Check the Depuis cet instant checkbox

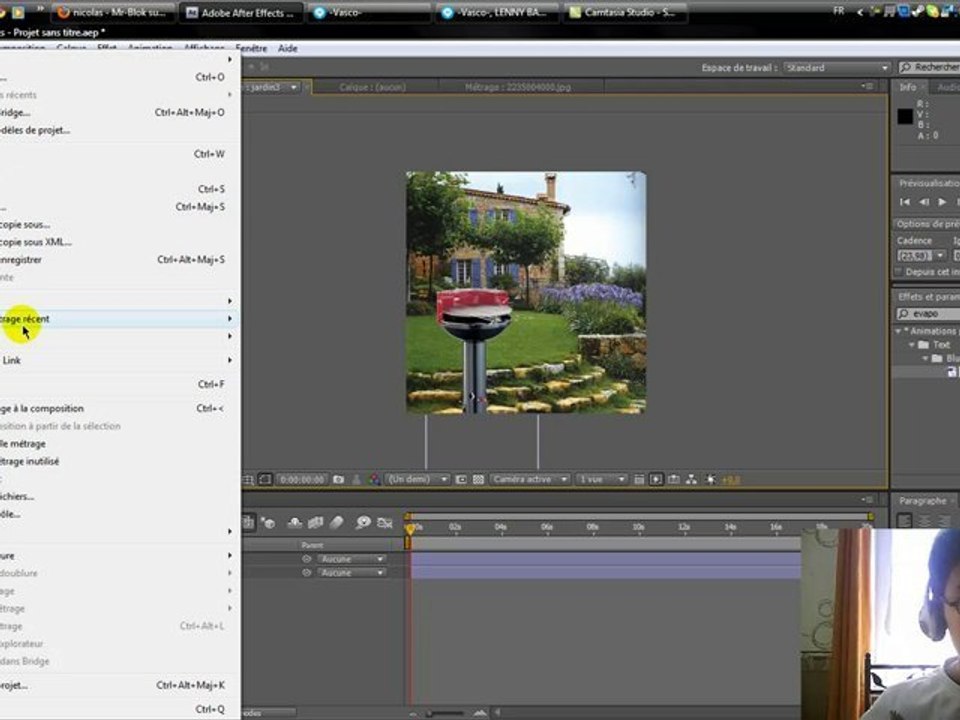(x=898, y=272)
